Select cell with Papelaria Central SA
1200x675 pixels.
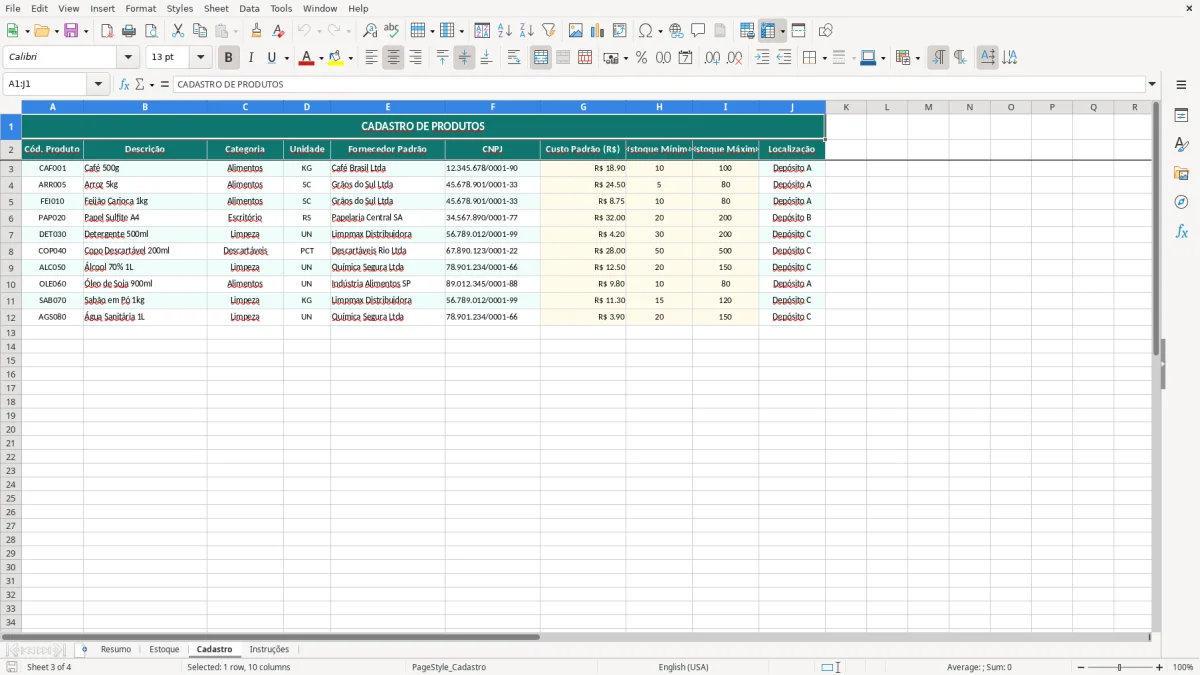point(388,217)
